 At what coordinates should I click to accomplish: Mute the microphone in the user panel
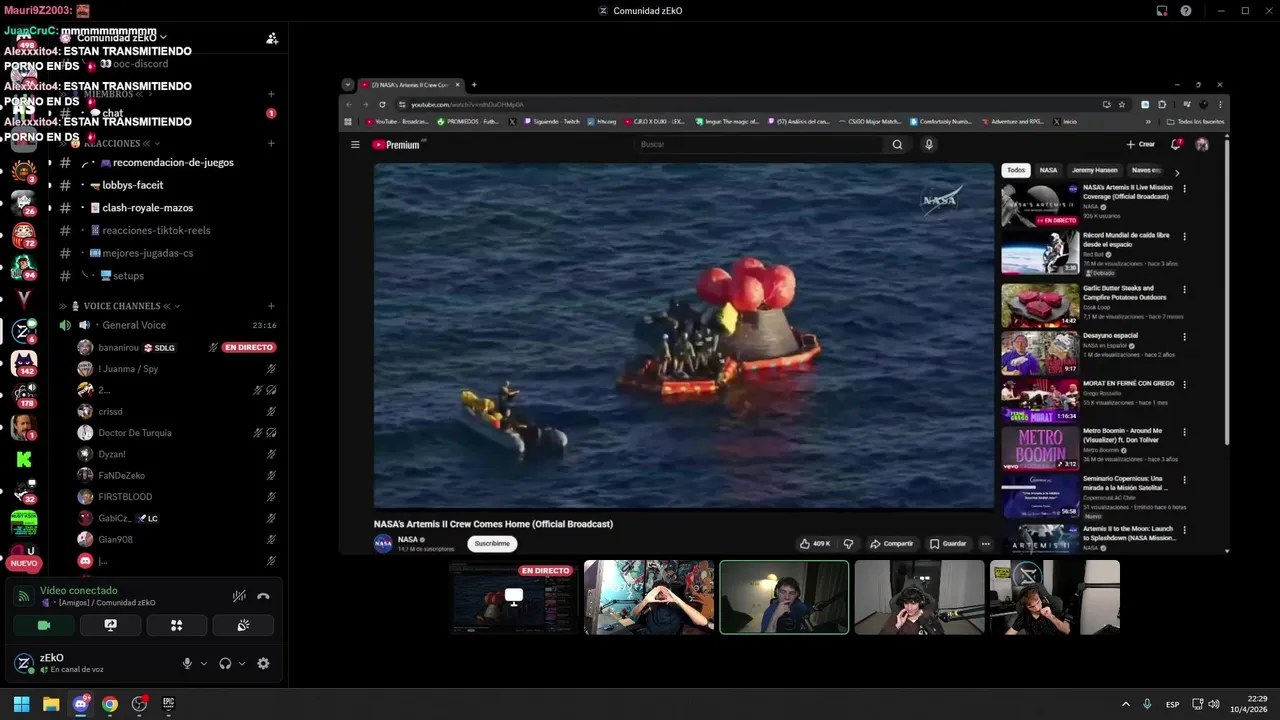click(186, 663)
